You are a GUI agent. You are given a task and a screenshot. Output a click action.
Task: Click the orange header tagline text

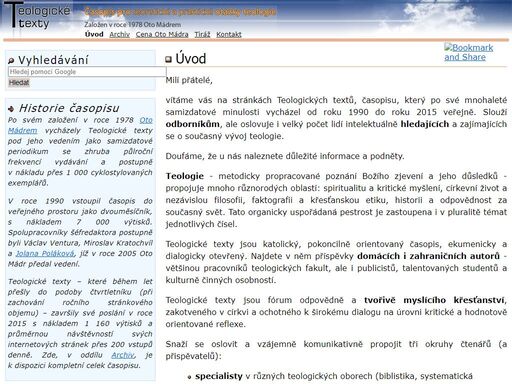pos(180,12)
